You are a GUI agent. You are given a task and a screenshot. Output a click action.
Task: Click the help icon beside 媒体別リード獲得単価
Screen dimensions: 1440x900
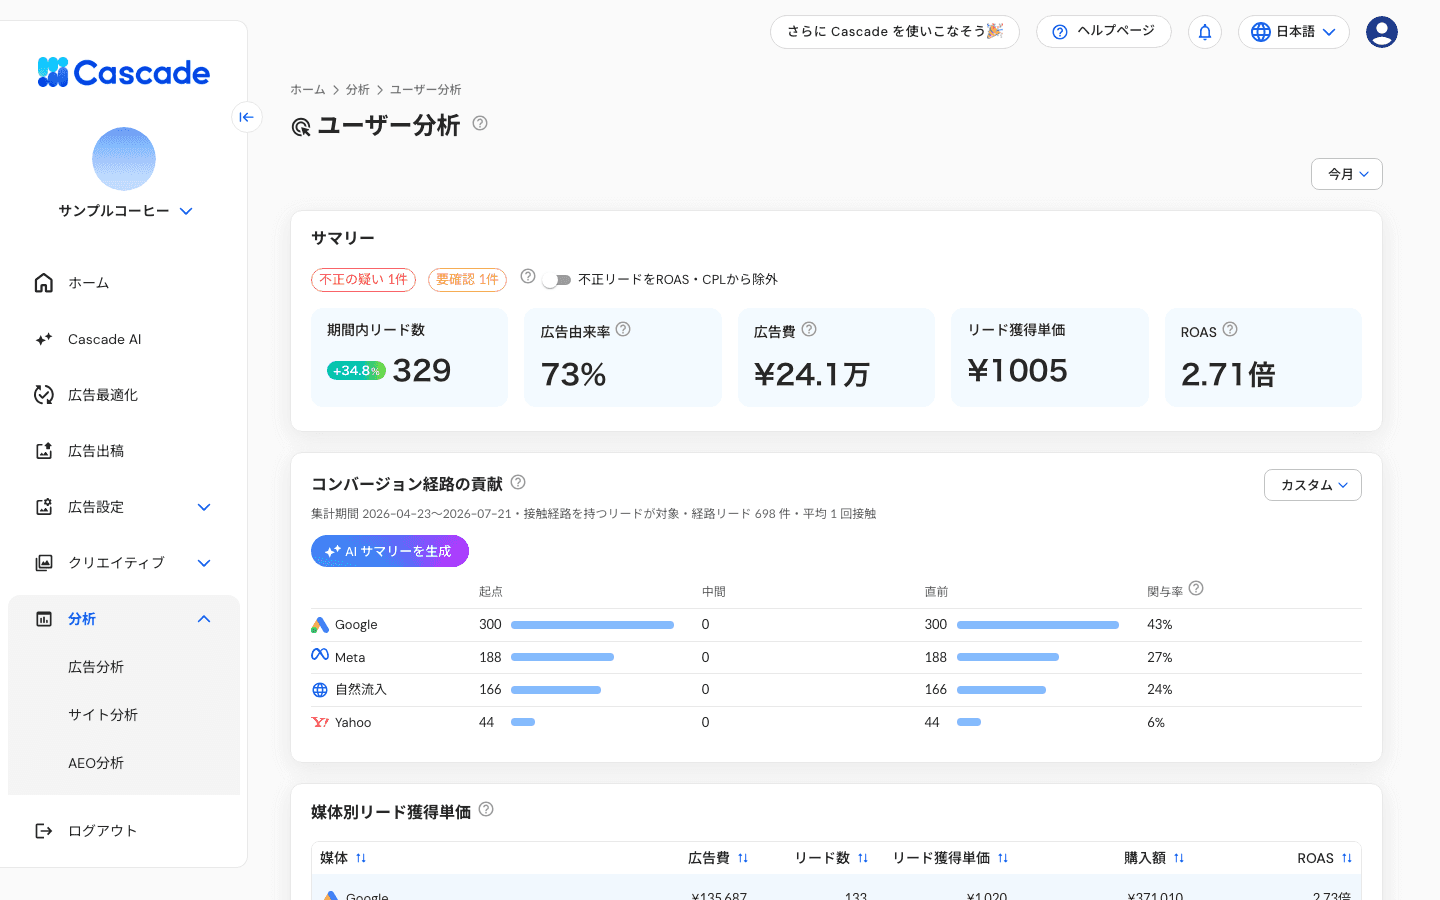[x=486, y=809]
